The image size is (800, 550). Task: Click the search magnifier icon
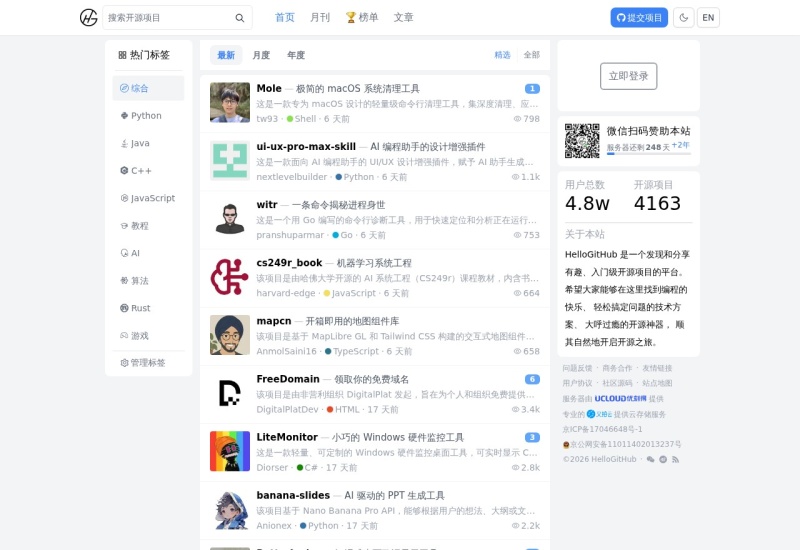coord(239,18)
